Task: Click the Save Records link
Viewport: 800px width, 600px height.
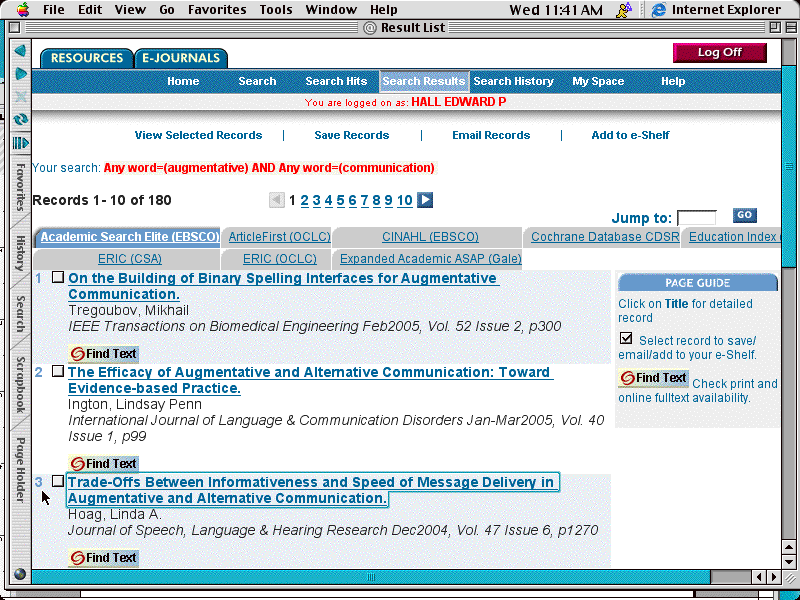Action: coord(352,135)
